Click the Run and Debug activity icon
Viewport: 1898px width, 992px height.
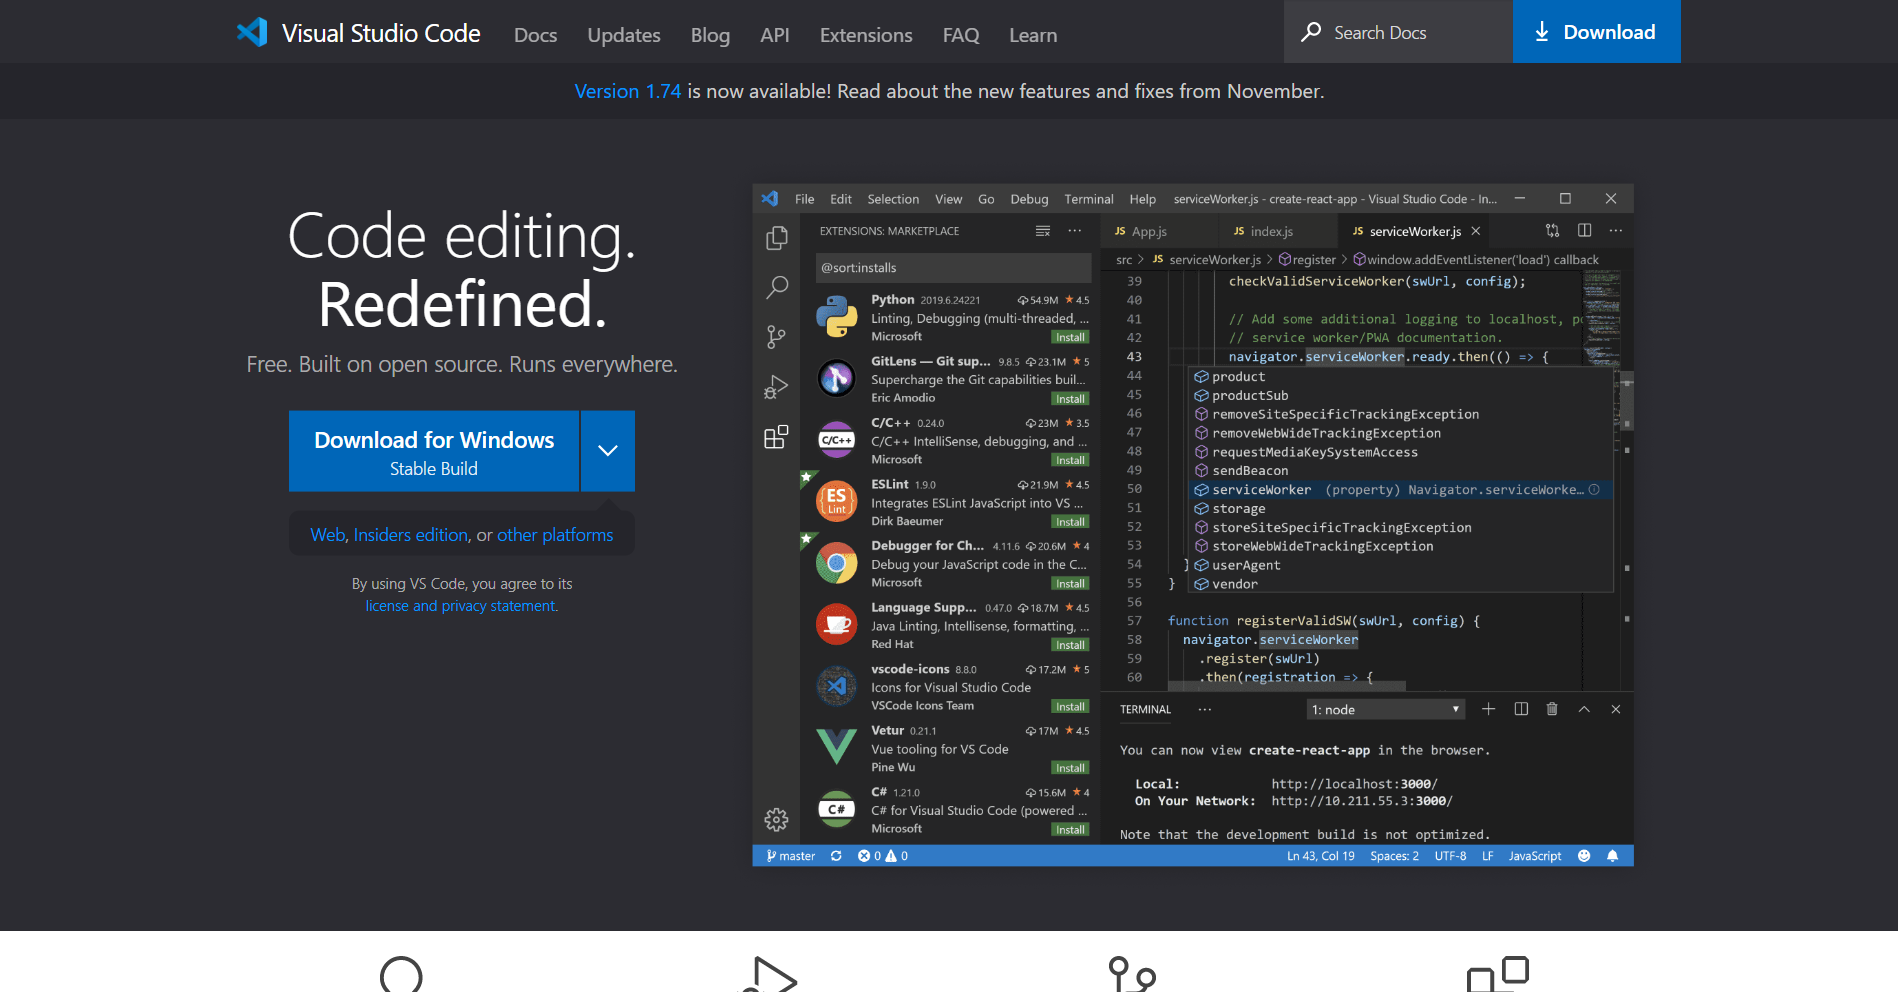[x=776, y=387]
